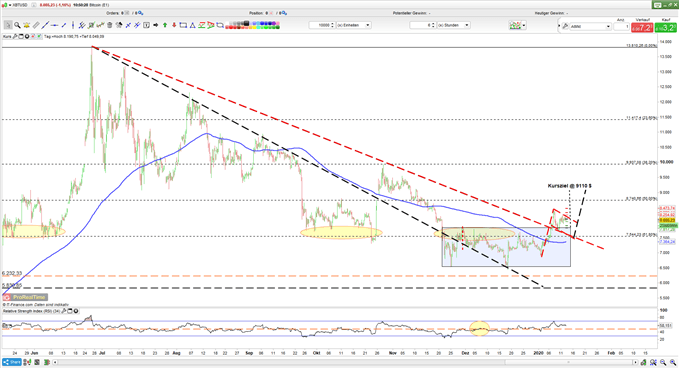Choose the black color swatch
679x368 pixels.
point(246,23)
